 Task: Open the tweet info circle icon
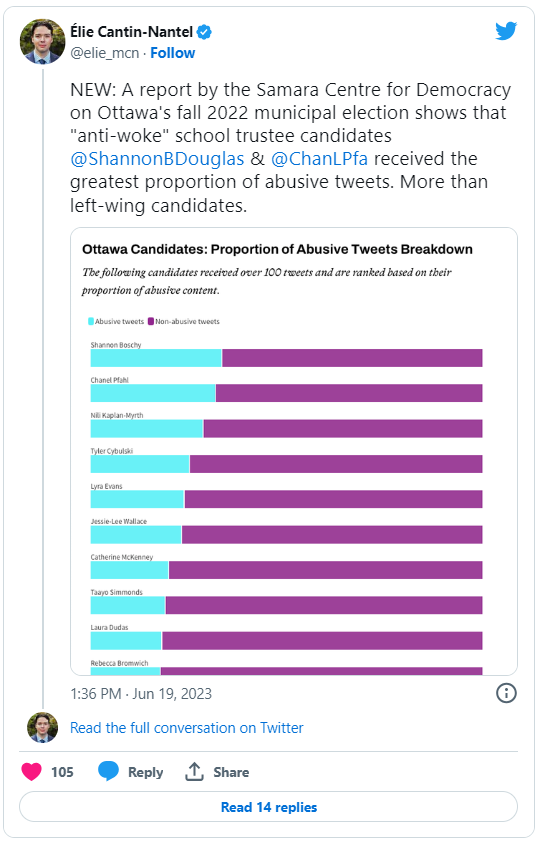(x=506, y=693)
